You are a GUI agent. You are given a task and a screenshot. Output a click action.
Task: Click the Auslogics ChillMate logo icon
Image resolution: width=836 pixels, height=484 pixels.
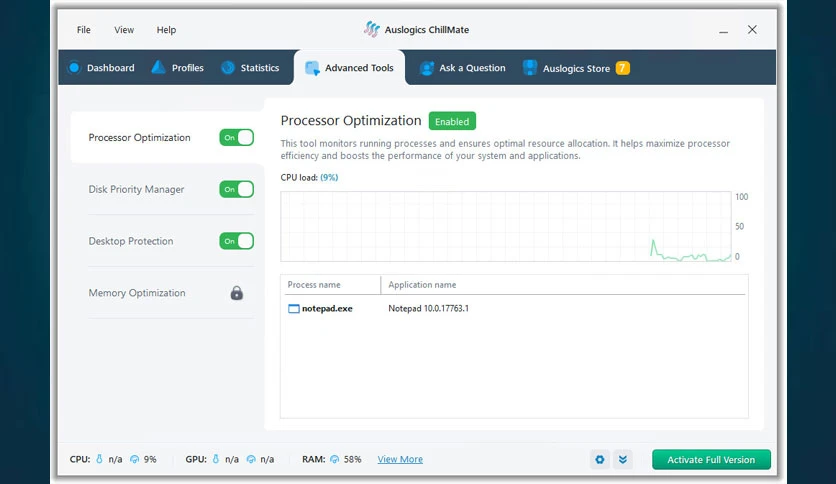372,29
